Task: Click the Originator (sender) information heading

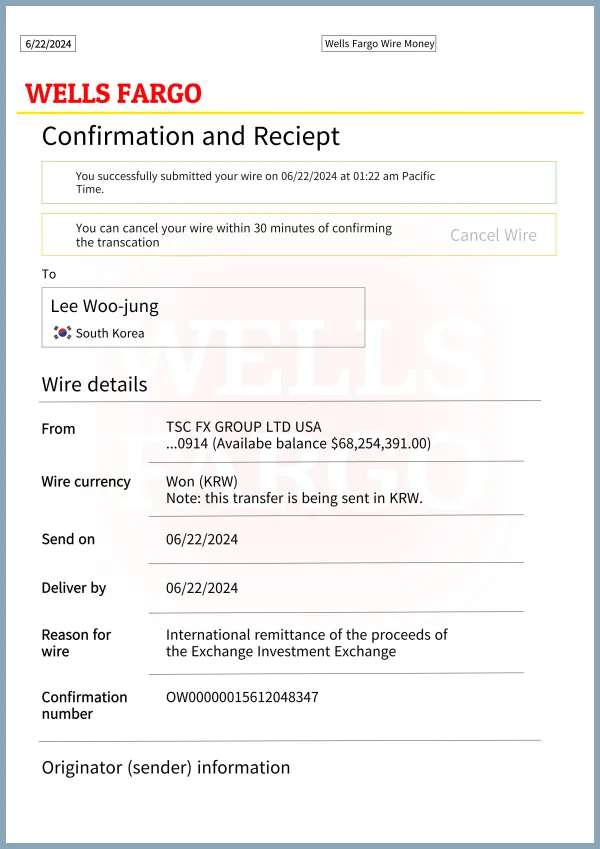Action: 166,768
